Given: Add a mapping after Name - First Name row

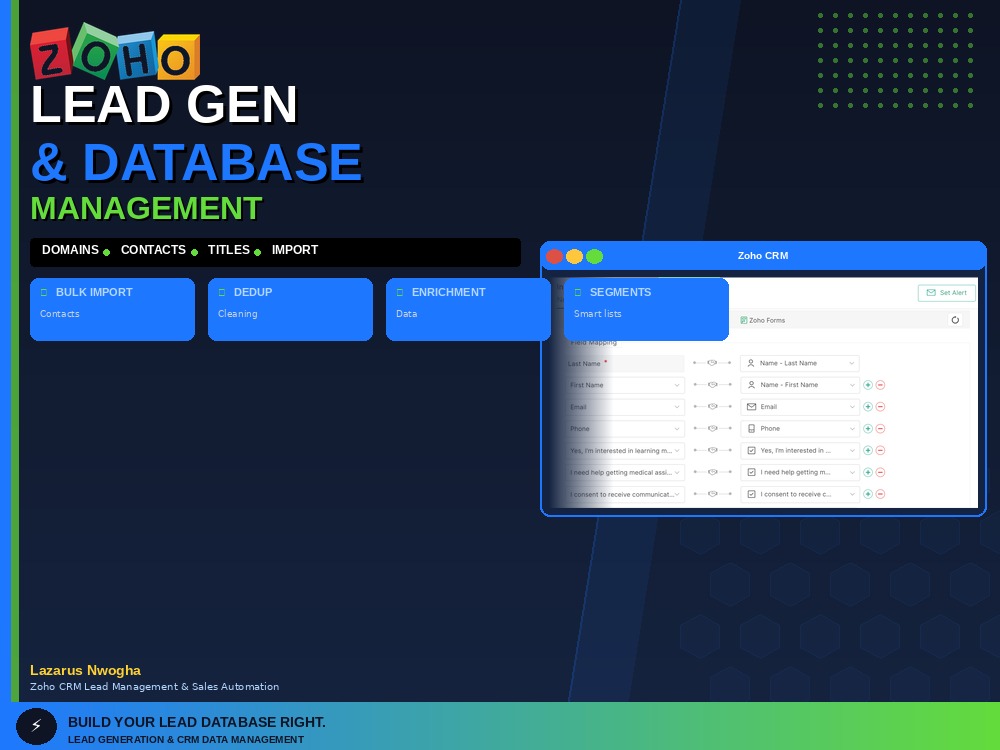Looking at the screenshot, I should (867, 385).
